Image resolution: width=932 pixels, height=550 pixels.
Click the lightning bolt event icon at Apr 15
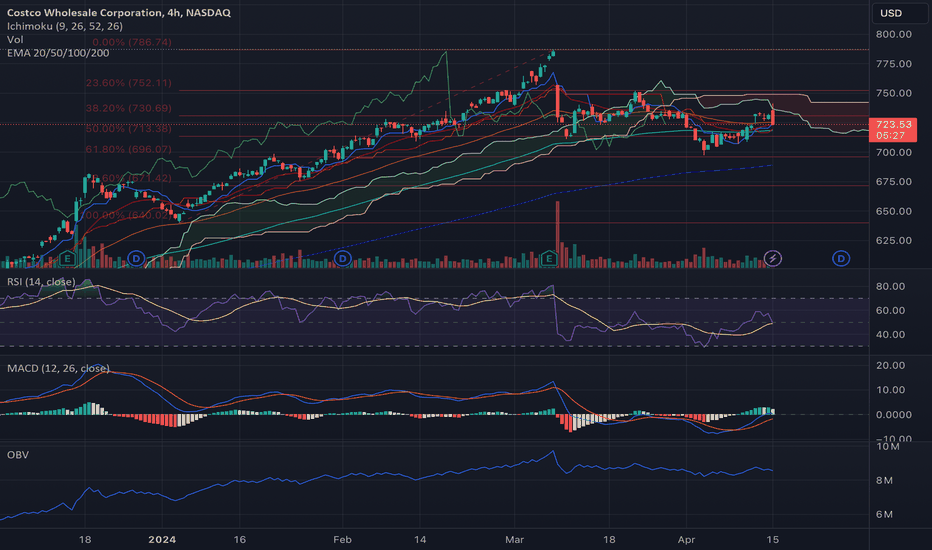pos(772,259)
